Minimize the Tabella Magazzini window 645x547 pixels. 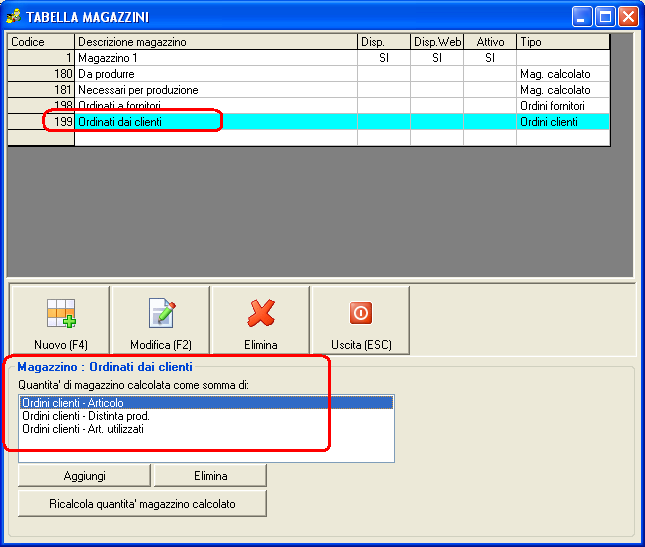582,17
